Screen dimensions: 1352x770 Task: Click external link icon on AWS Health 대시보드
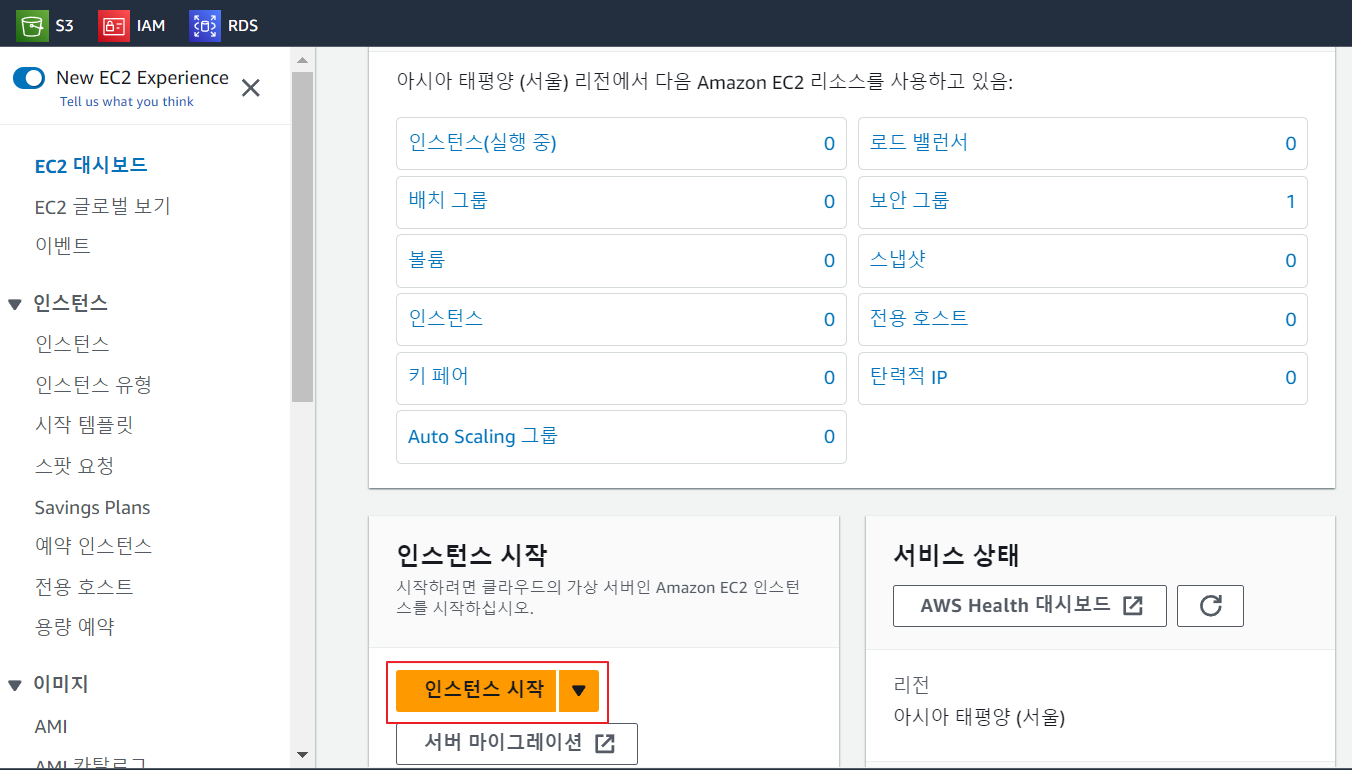1133,606
